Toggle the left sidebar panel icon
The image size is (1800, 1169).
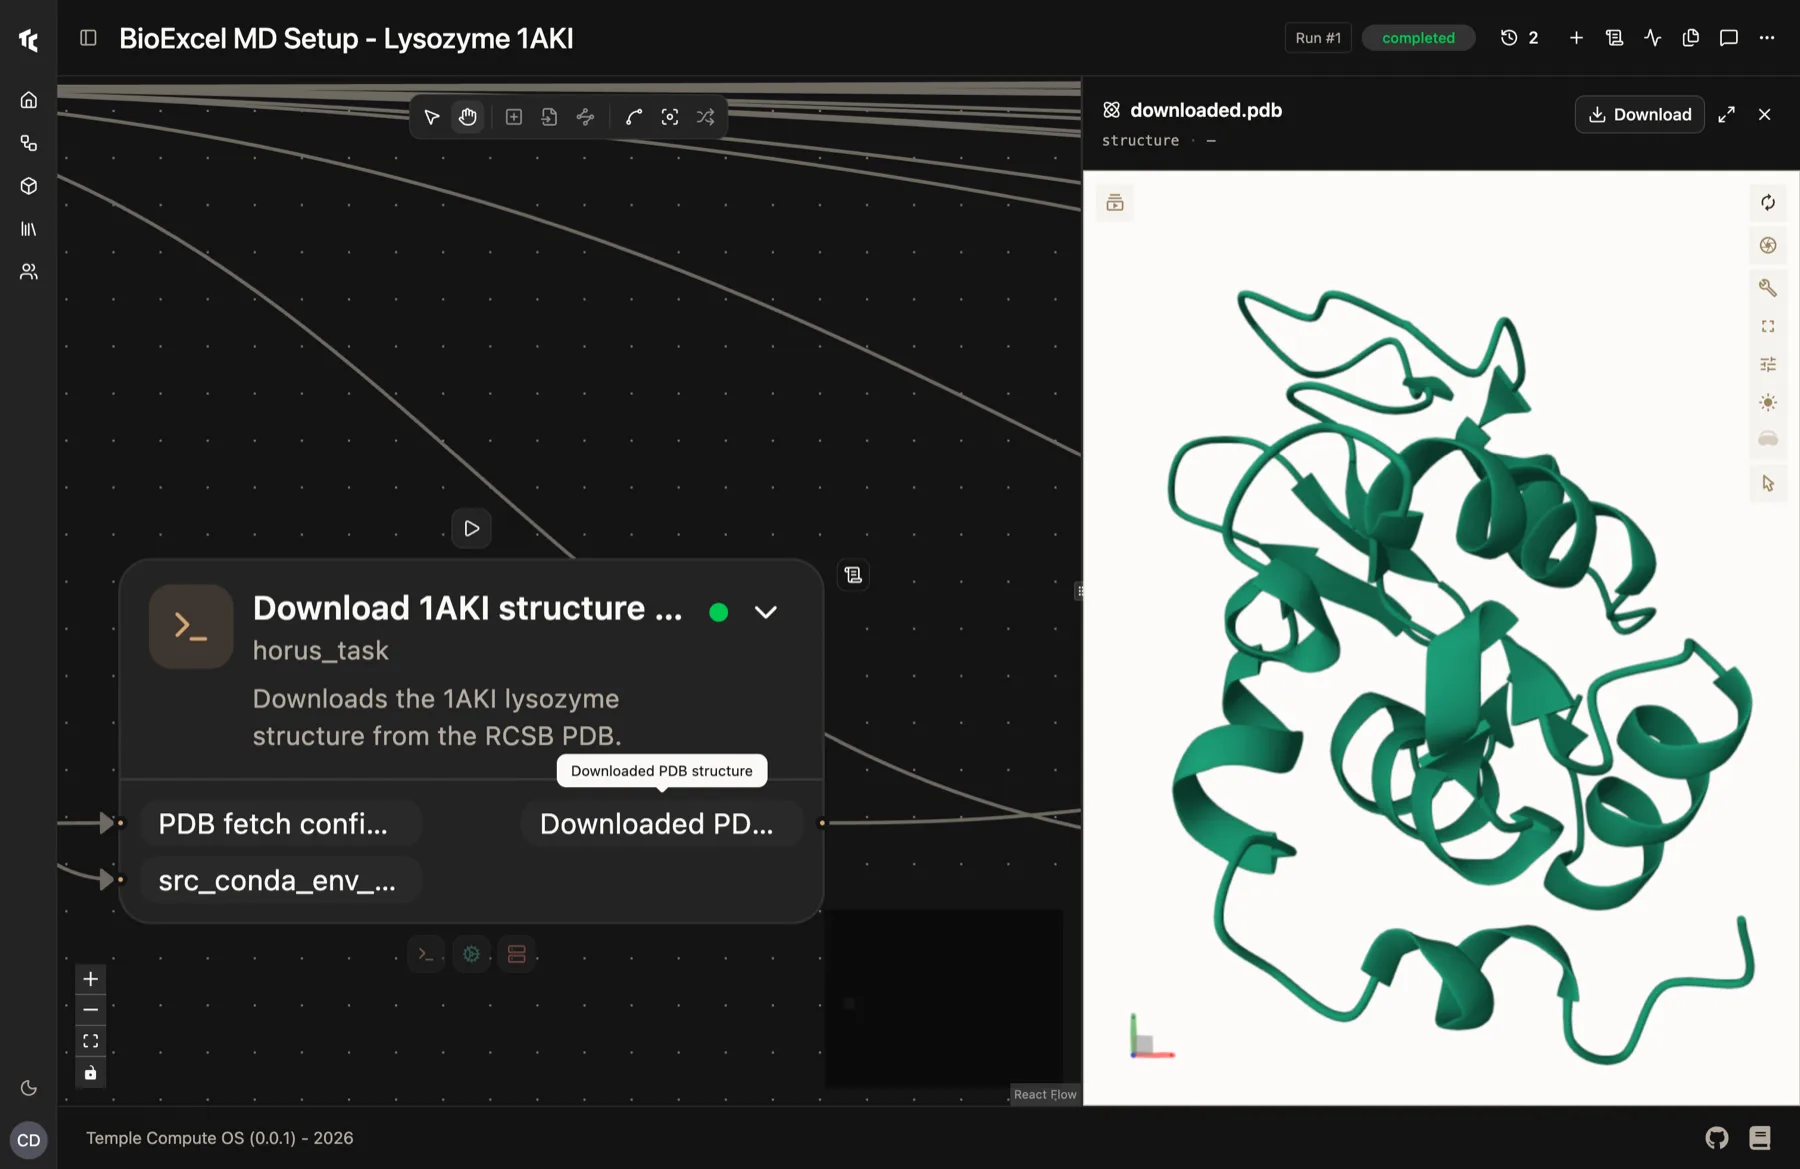(88, 38)
